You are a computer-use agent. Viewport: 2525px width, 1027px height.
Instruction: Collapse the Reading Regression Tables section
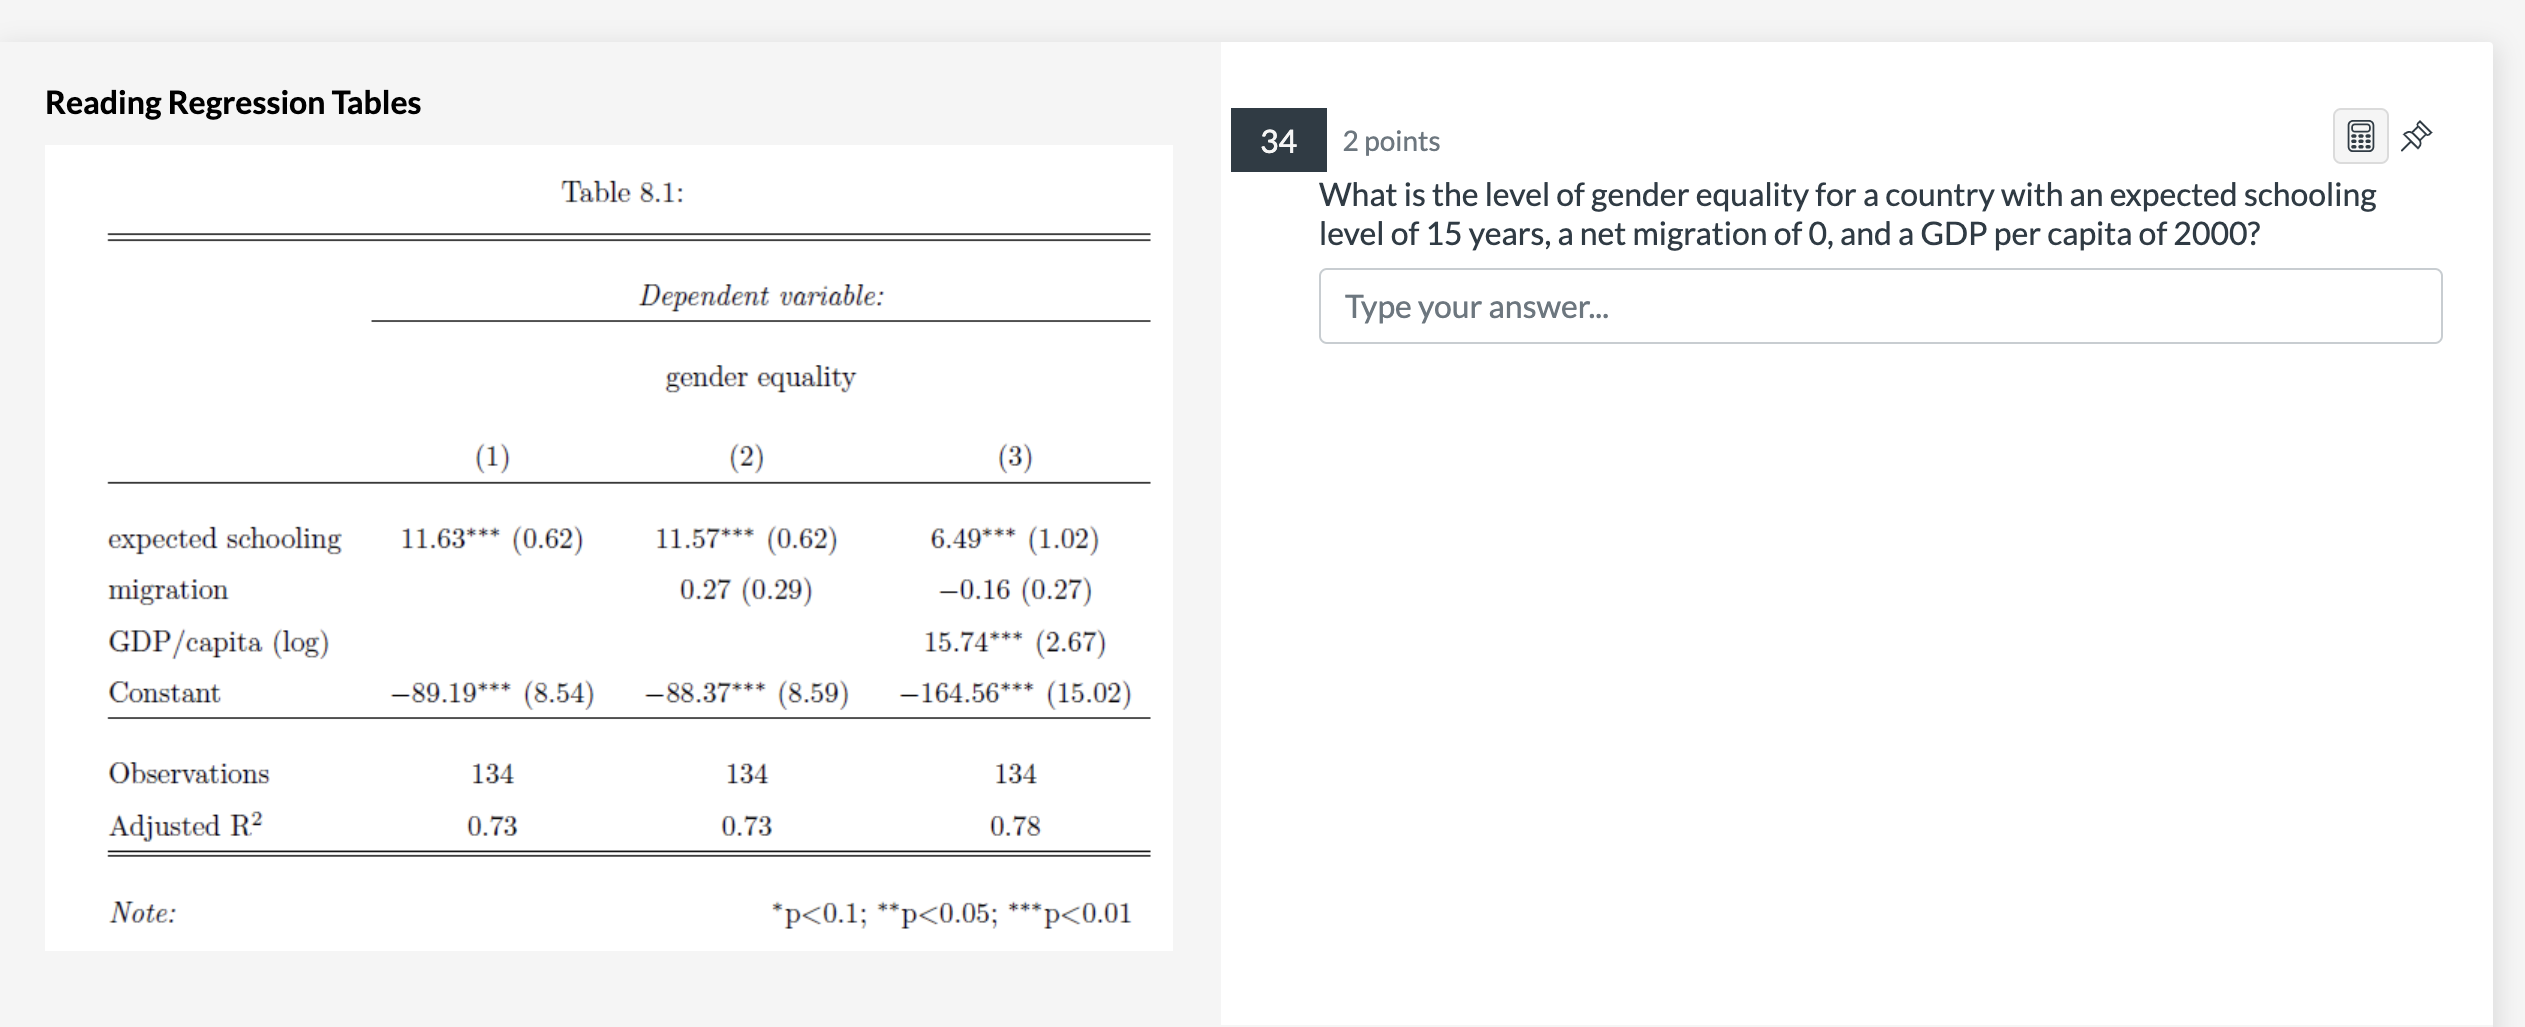232,100
